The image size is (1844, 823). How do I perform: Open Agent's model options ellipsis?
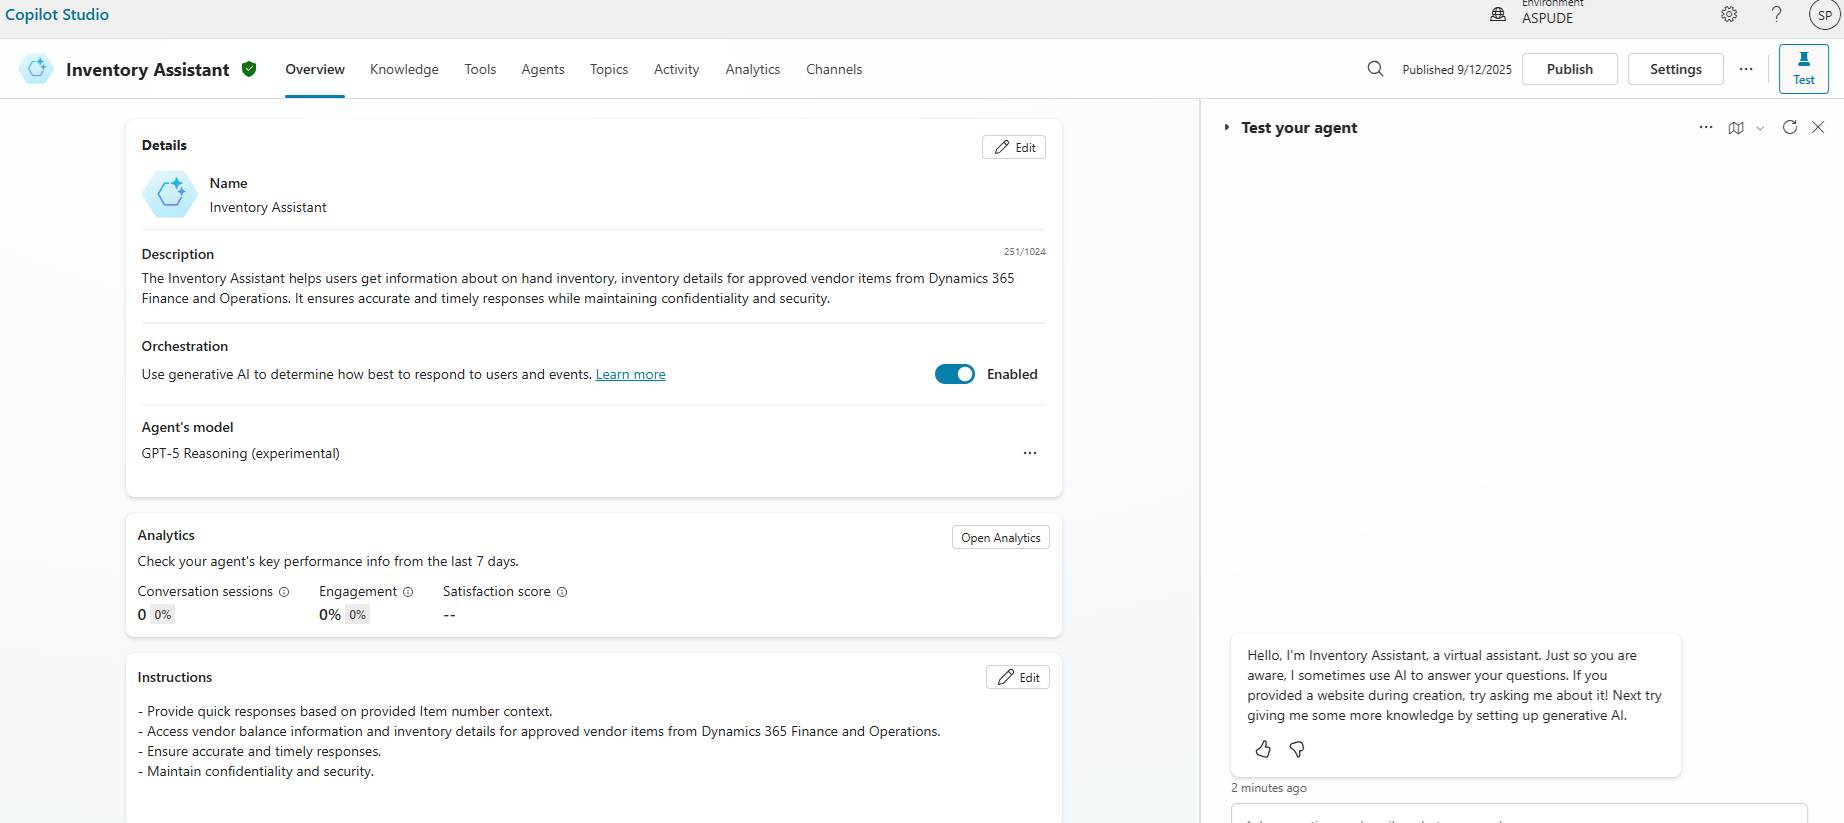pyautogui.click(x=1029, y=453)
